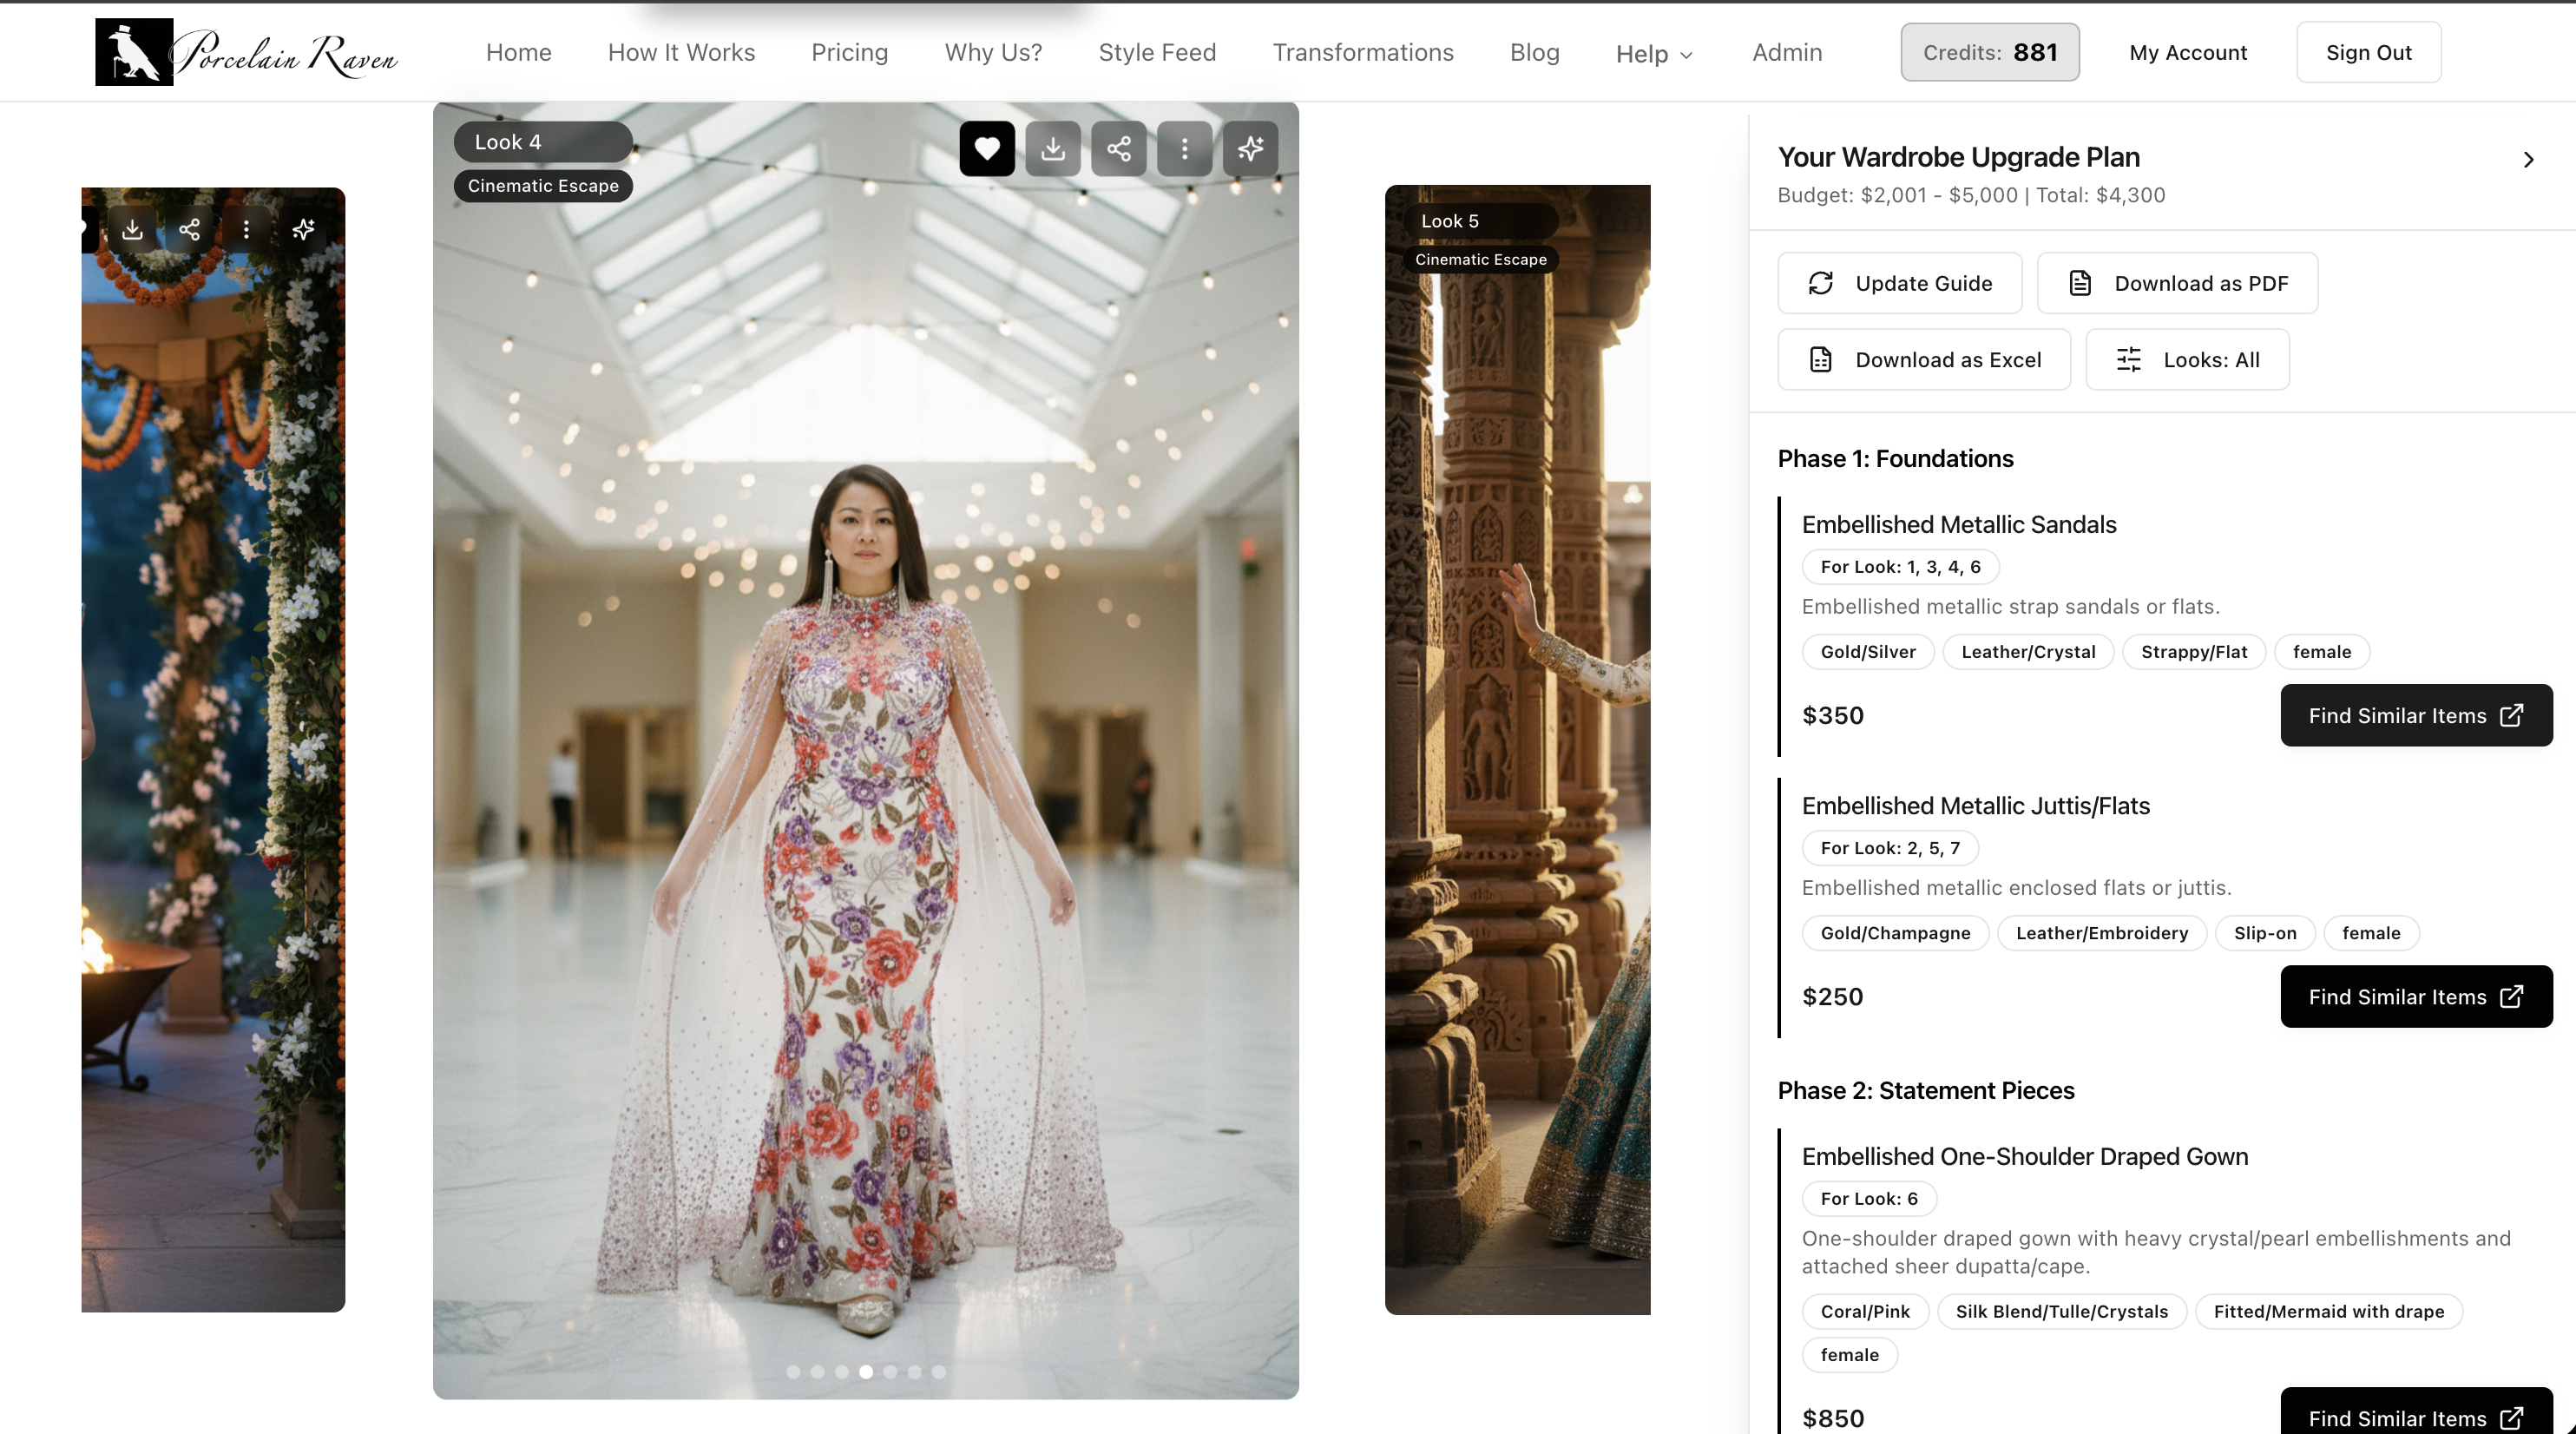The height and width of the screenshot is (1434, 2576).
Task: Open the Looks: All filter
Action: pyautogui.click(x=2187, y=360)
